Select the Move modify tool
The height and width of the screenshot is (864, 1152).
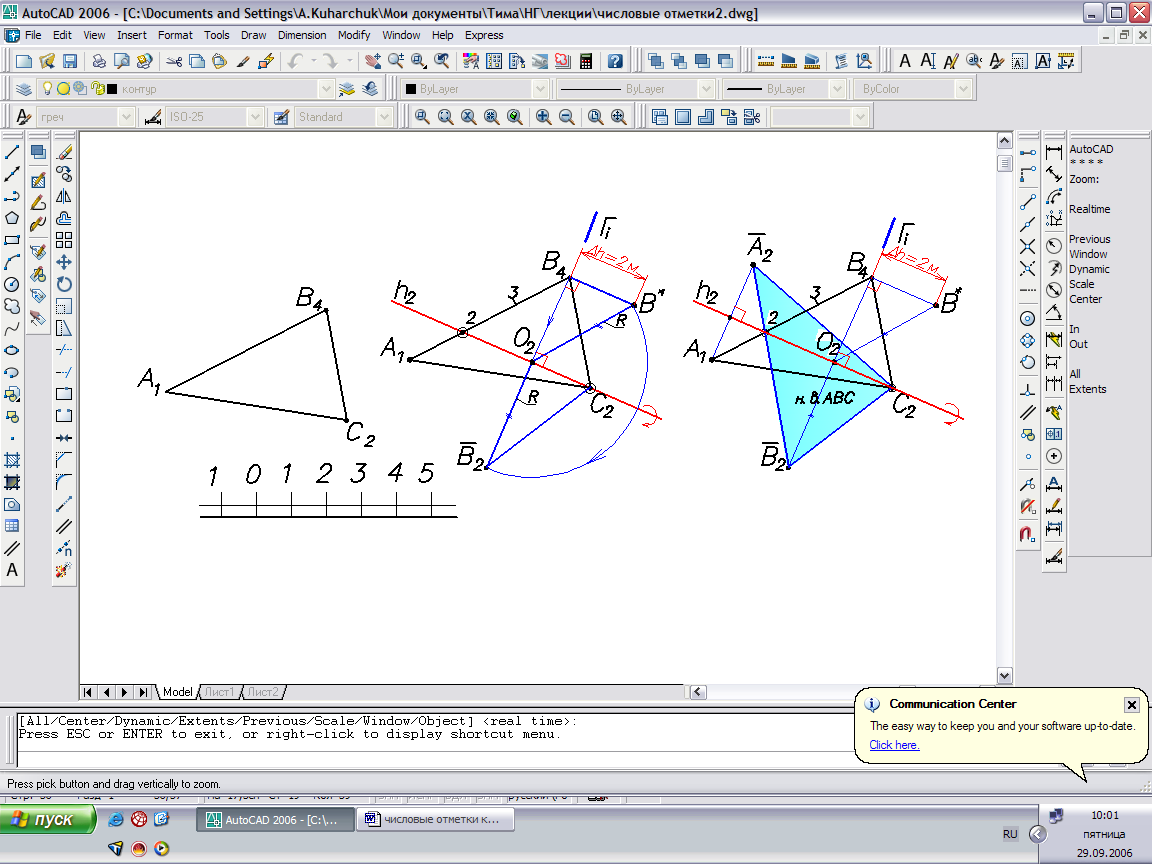[64, 262]
